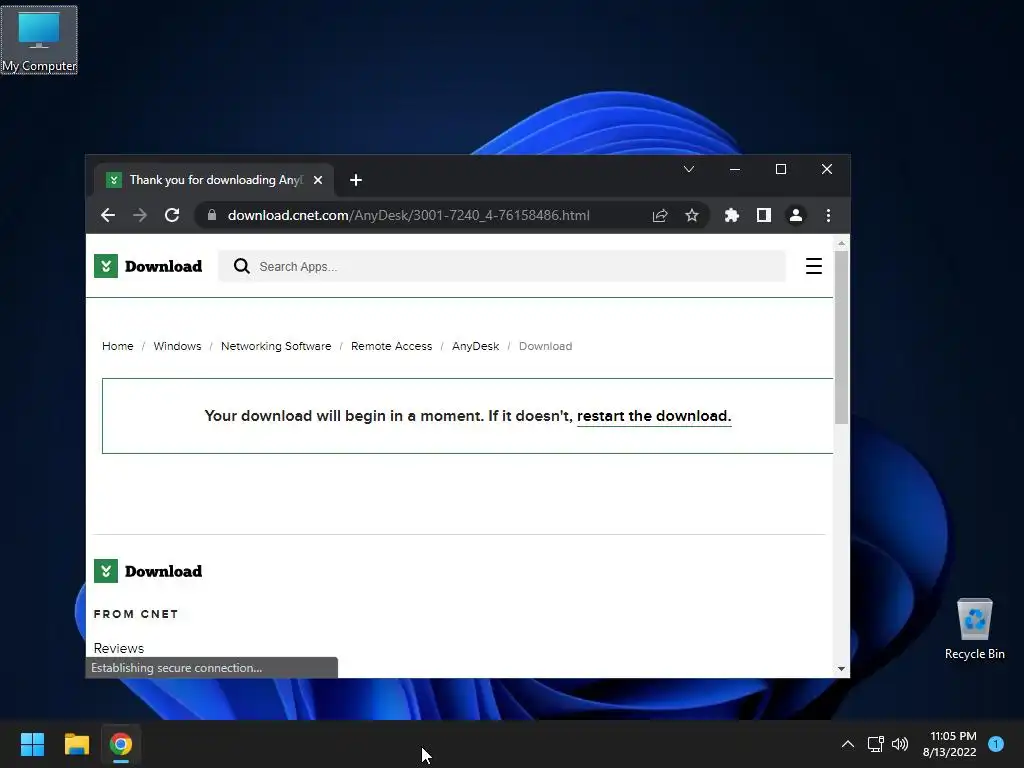
Task: Share this page using the share icon
Action: [660, 216]
